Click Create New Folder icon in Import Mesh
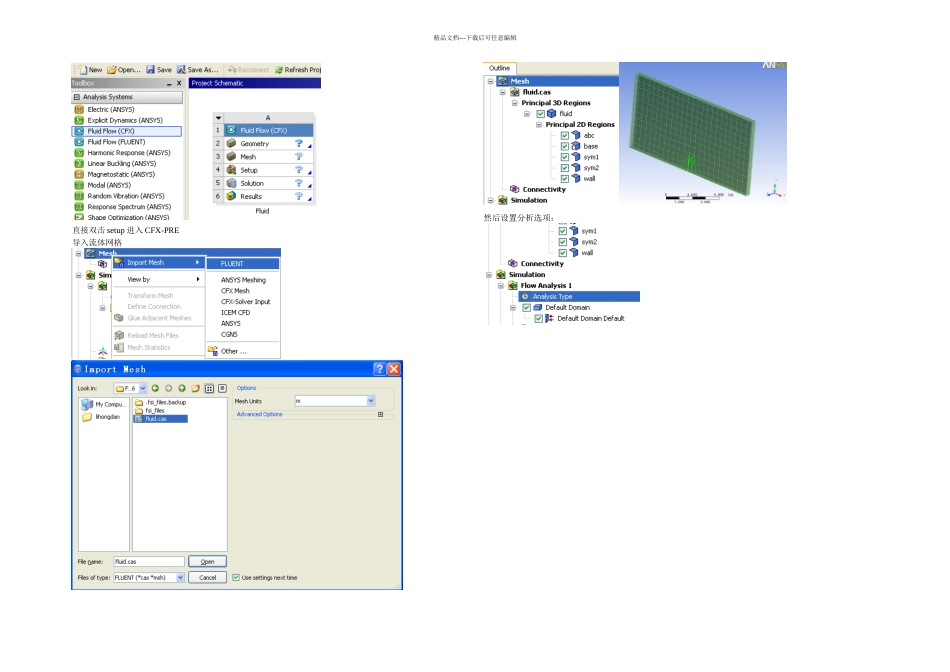 click(195, 388)
